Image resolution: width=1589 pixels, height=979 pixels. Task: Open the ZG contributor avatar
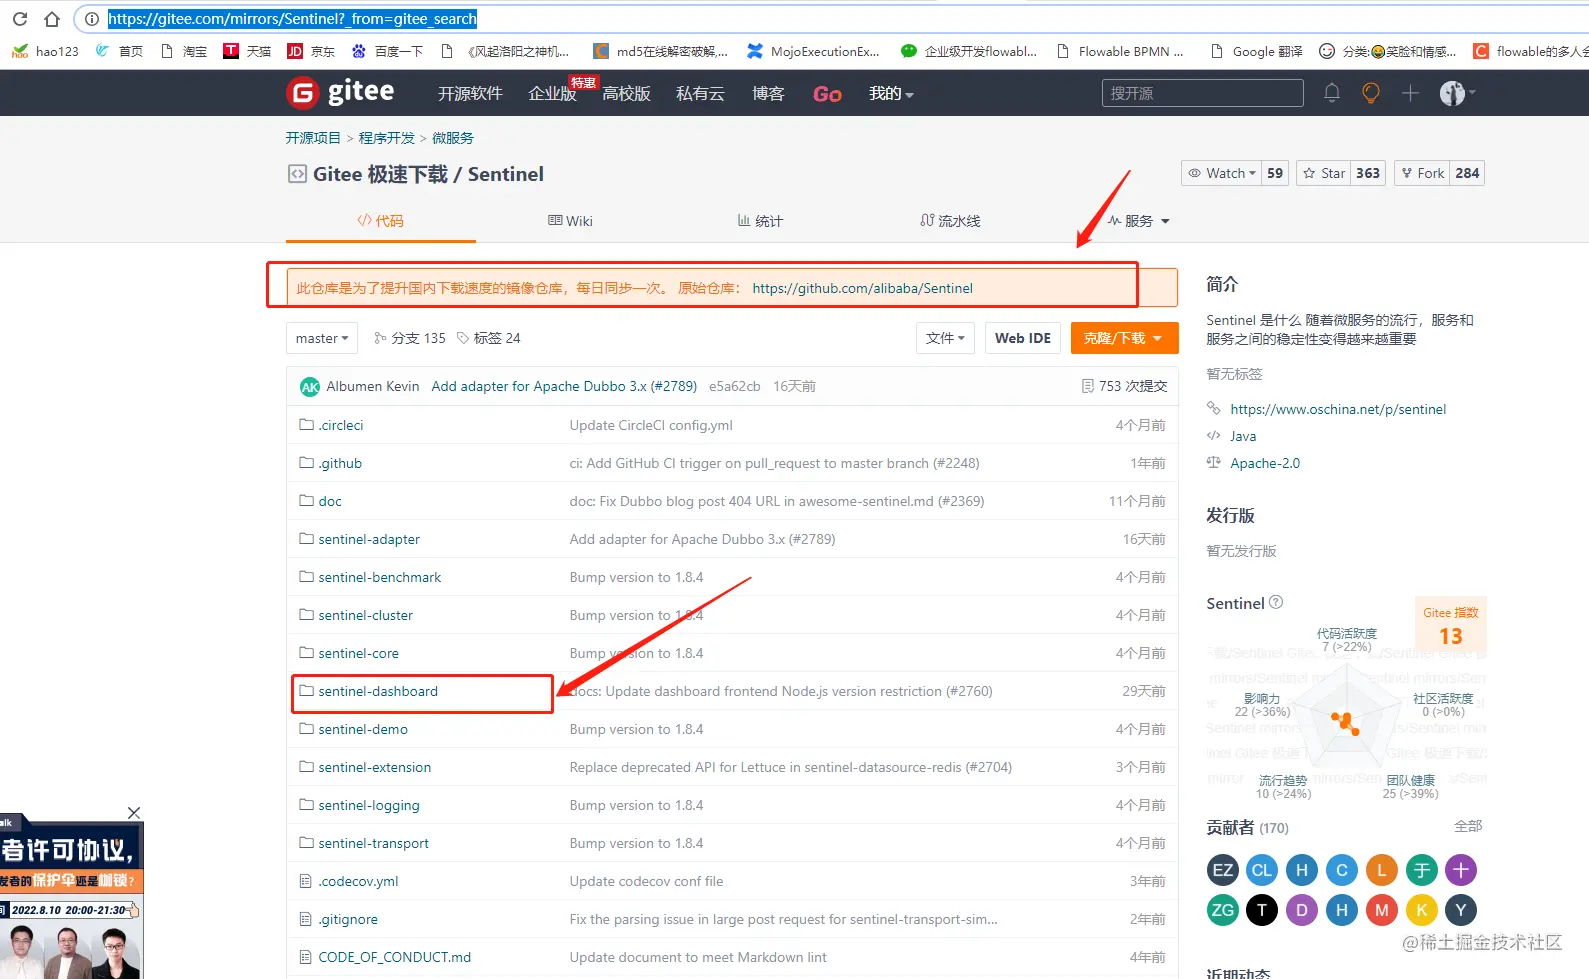(1223, 910)
